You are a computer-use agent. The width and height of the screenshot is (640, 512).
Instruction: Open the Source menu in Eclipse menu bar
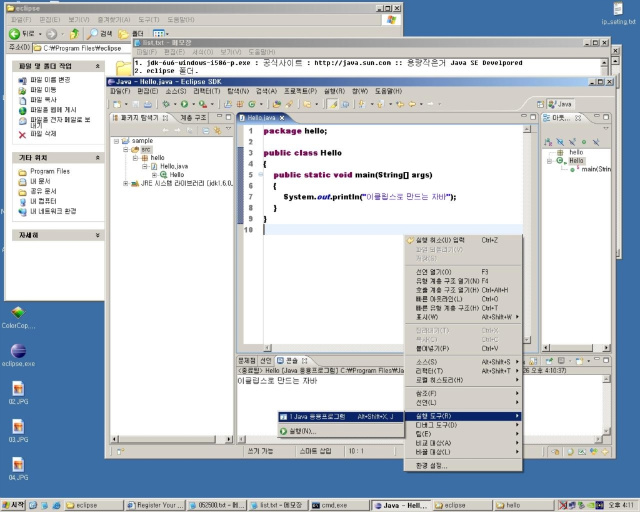(176, 91)
